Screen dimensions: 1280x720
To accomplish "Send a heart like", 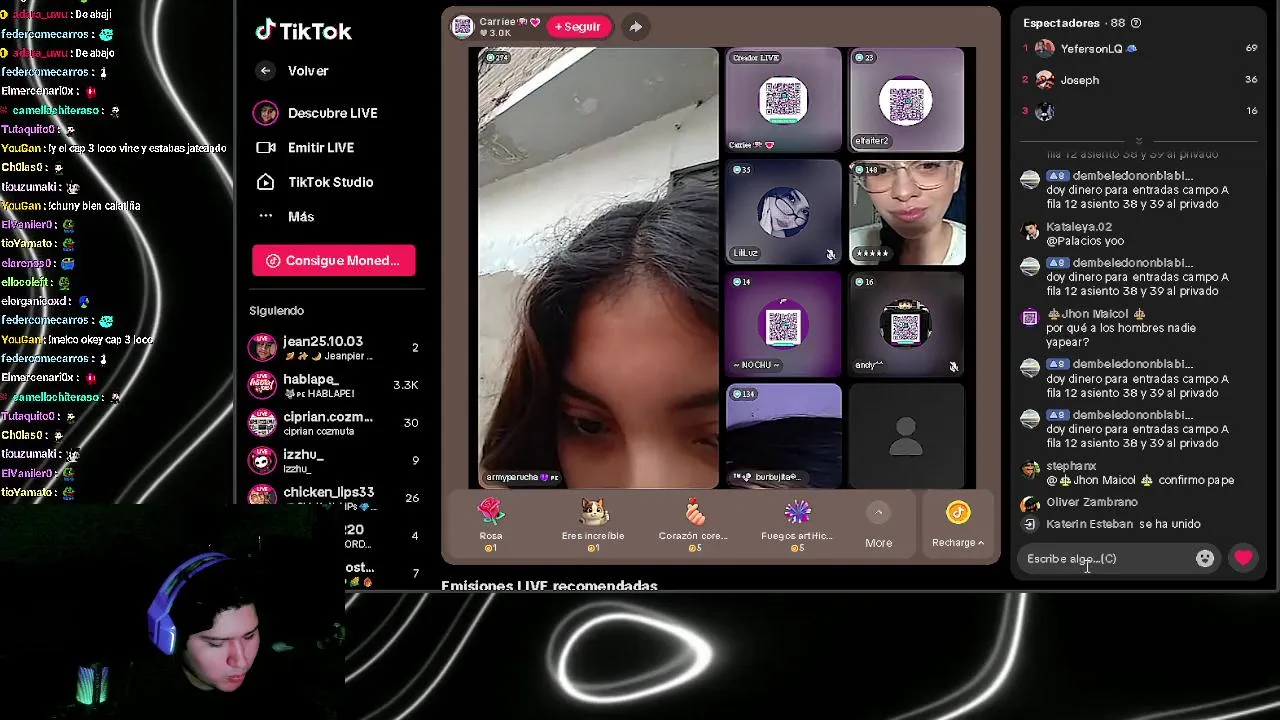I will pyautogui.click(x=1243, y=559).
